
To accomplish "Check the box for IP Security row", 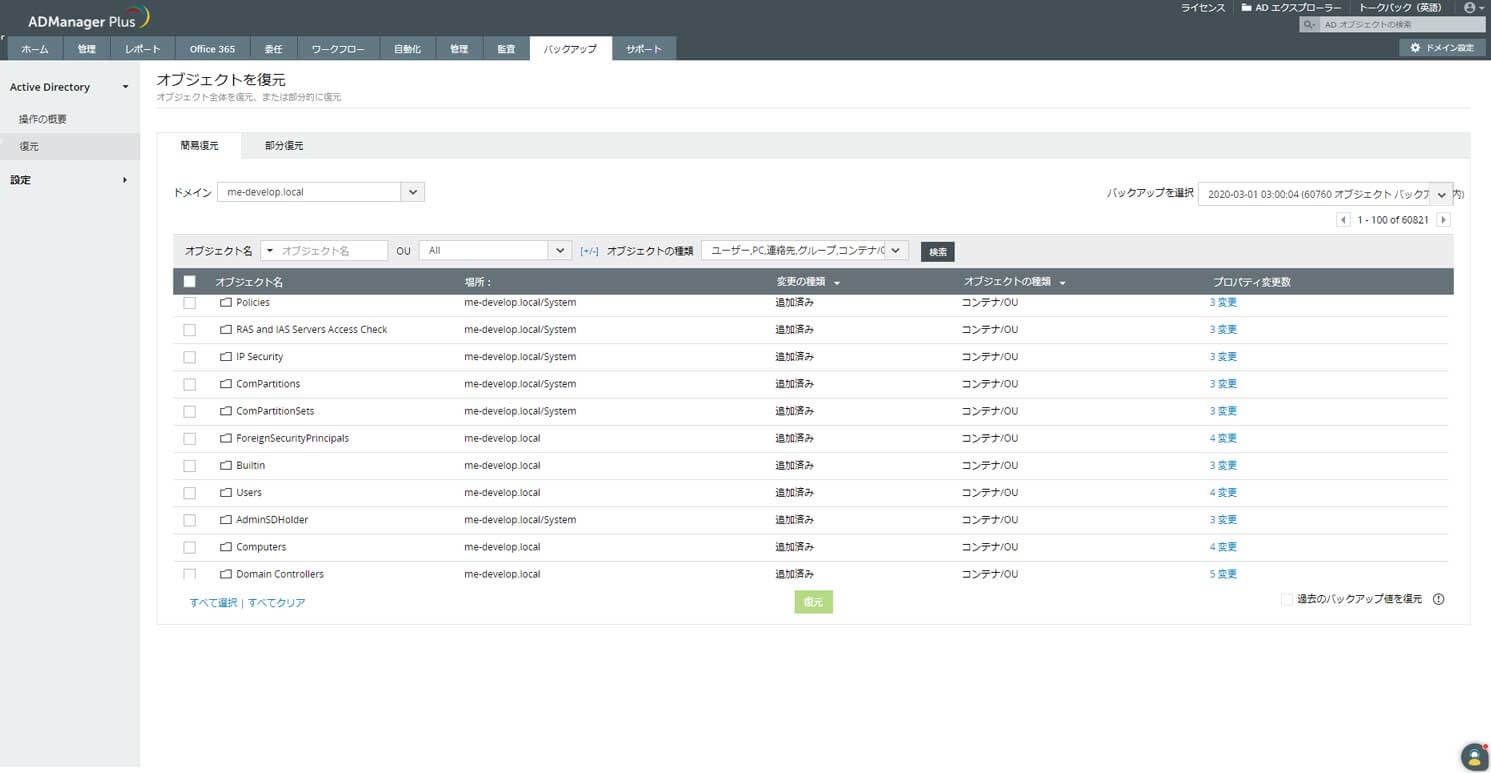I will coord(190,357).
